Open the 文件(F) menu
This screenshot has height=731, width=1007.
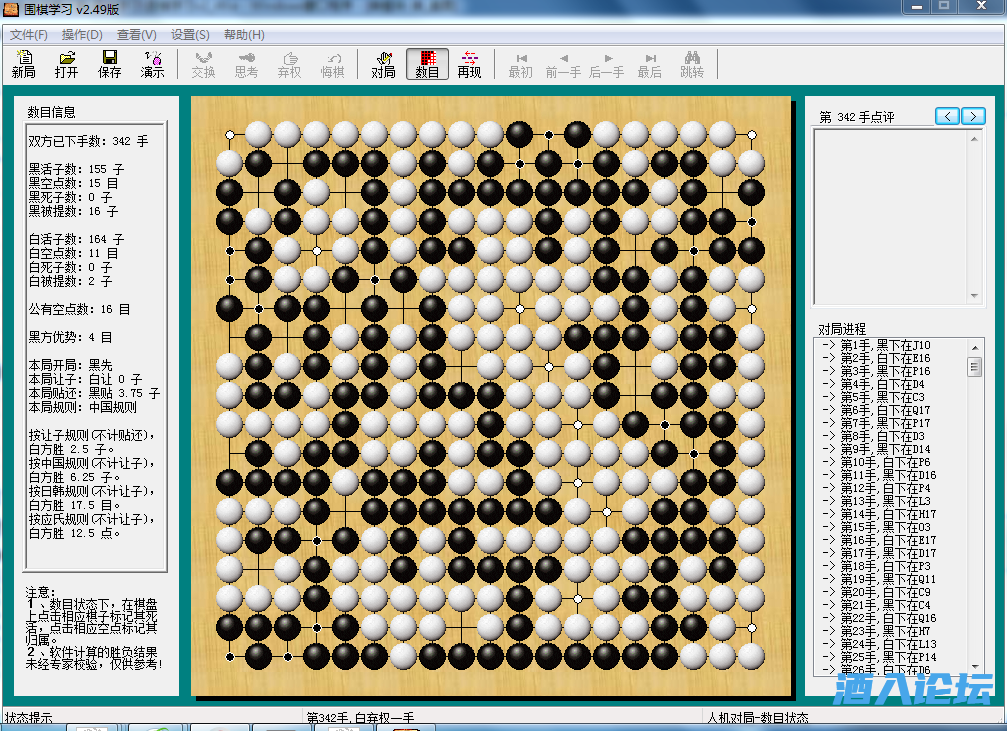pyautogui.click(x=29, y=35)
